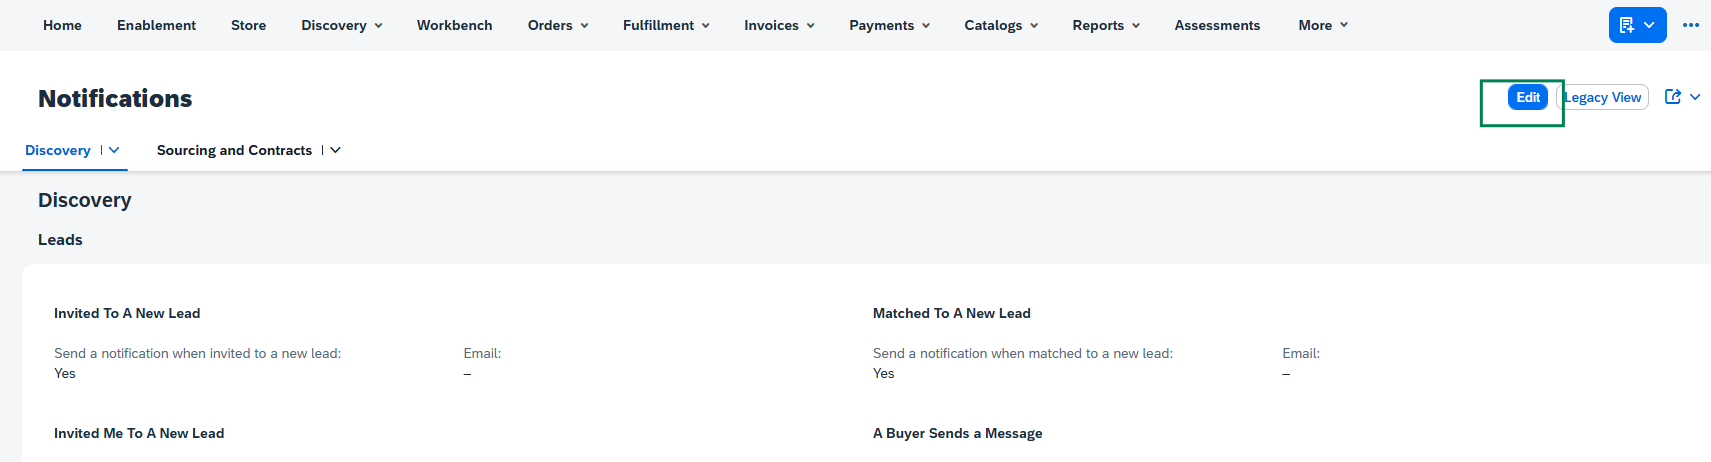1711x462 pixels.
Task: Switch to Sourcing and Contracts tab
Action: (234, 150)
